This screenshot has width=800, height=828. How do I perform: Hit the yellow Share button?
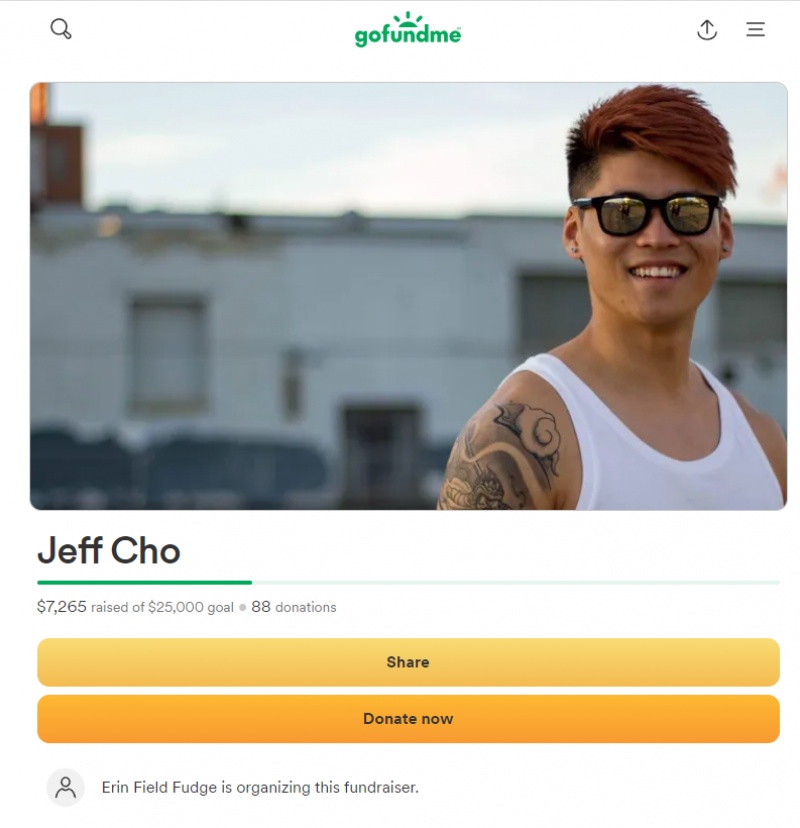tap(408, 662)
